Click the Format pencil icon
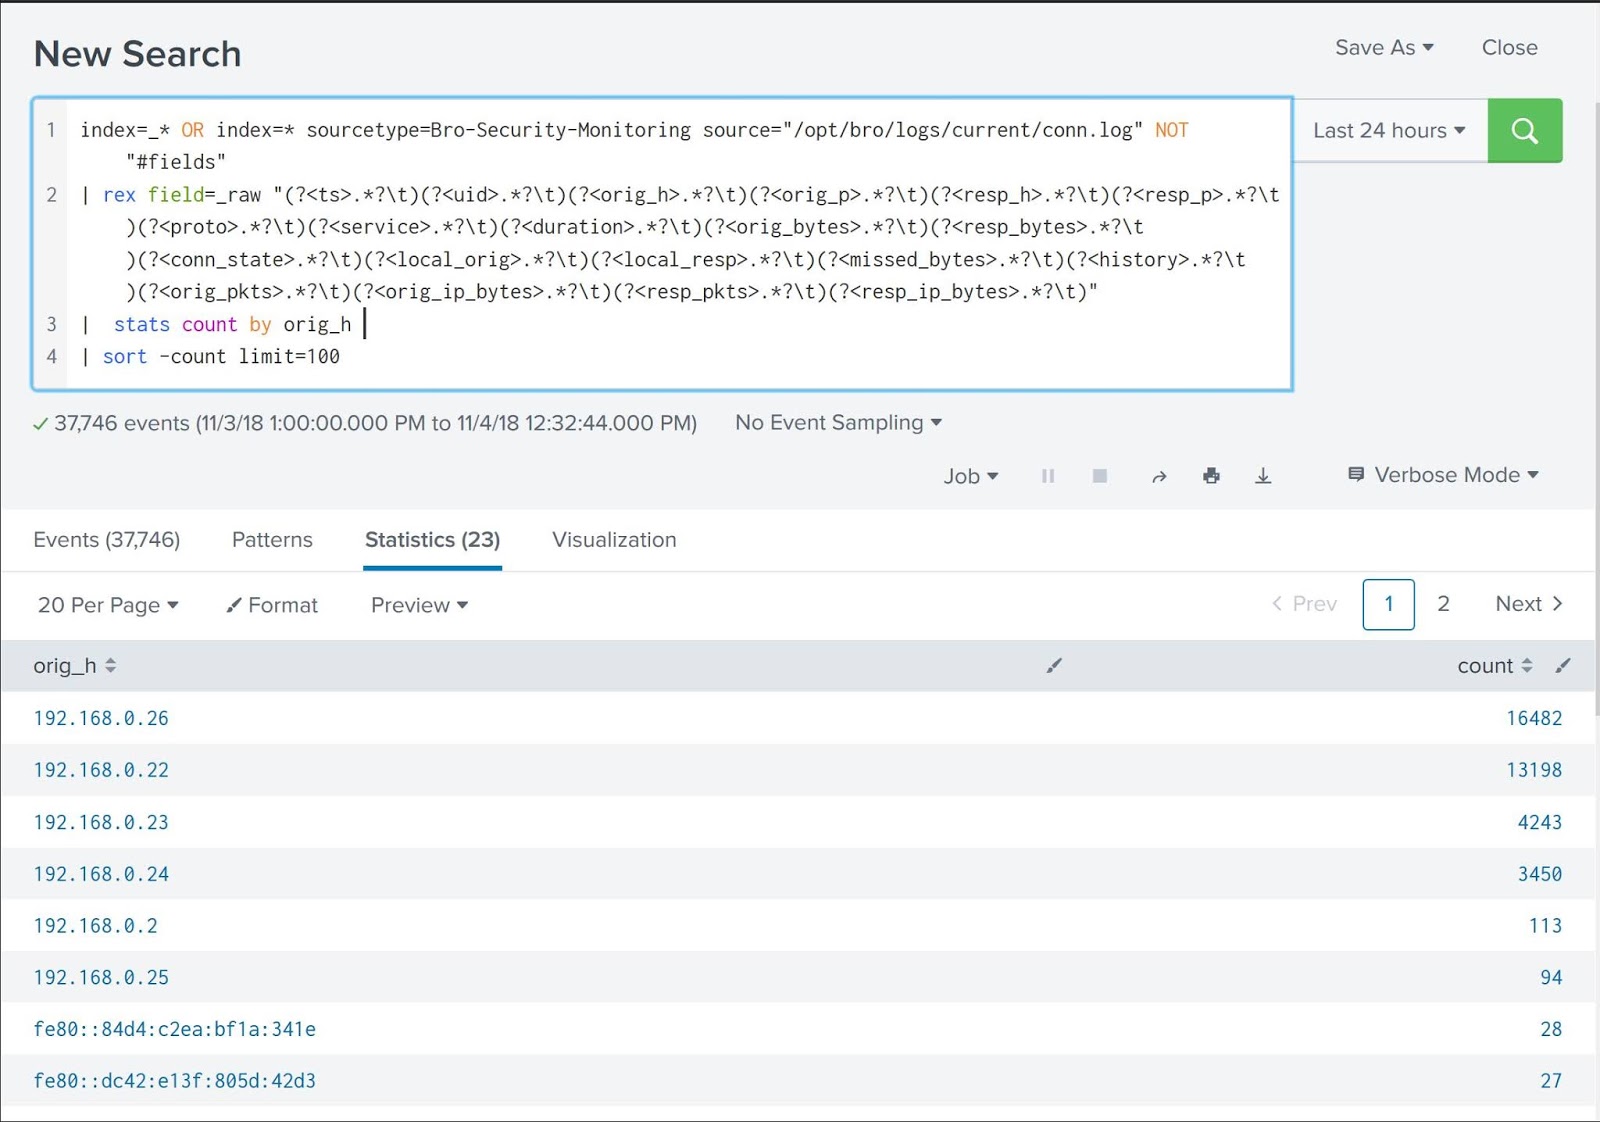The width and height of the screenshot is (1600, 1122). (234, 605)
